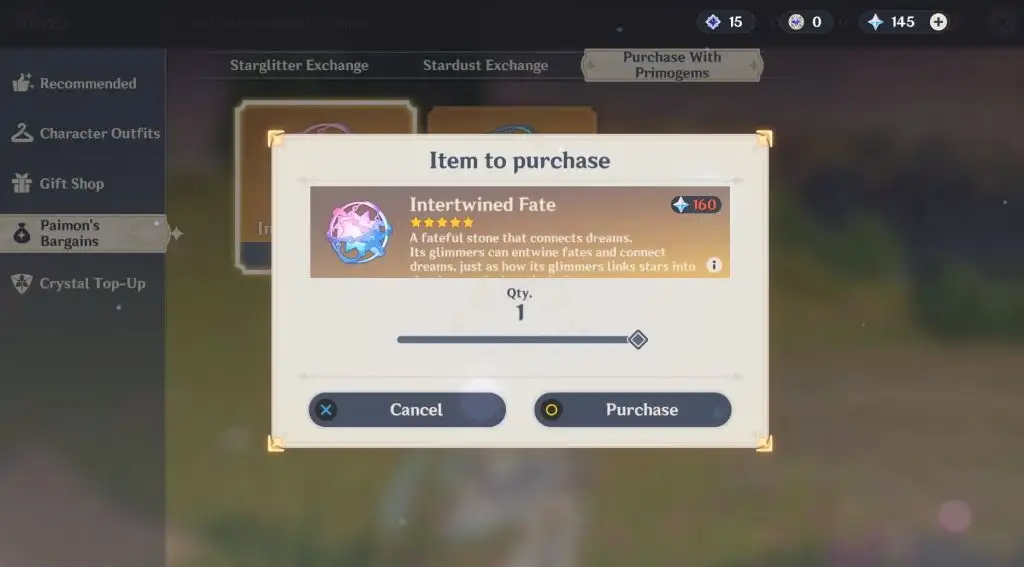Open the item info icon in description
The image size is (1024, 567).
click(x=714, y=265)
